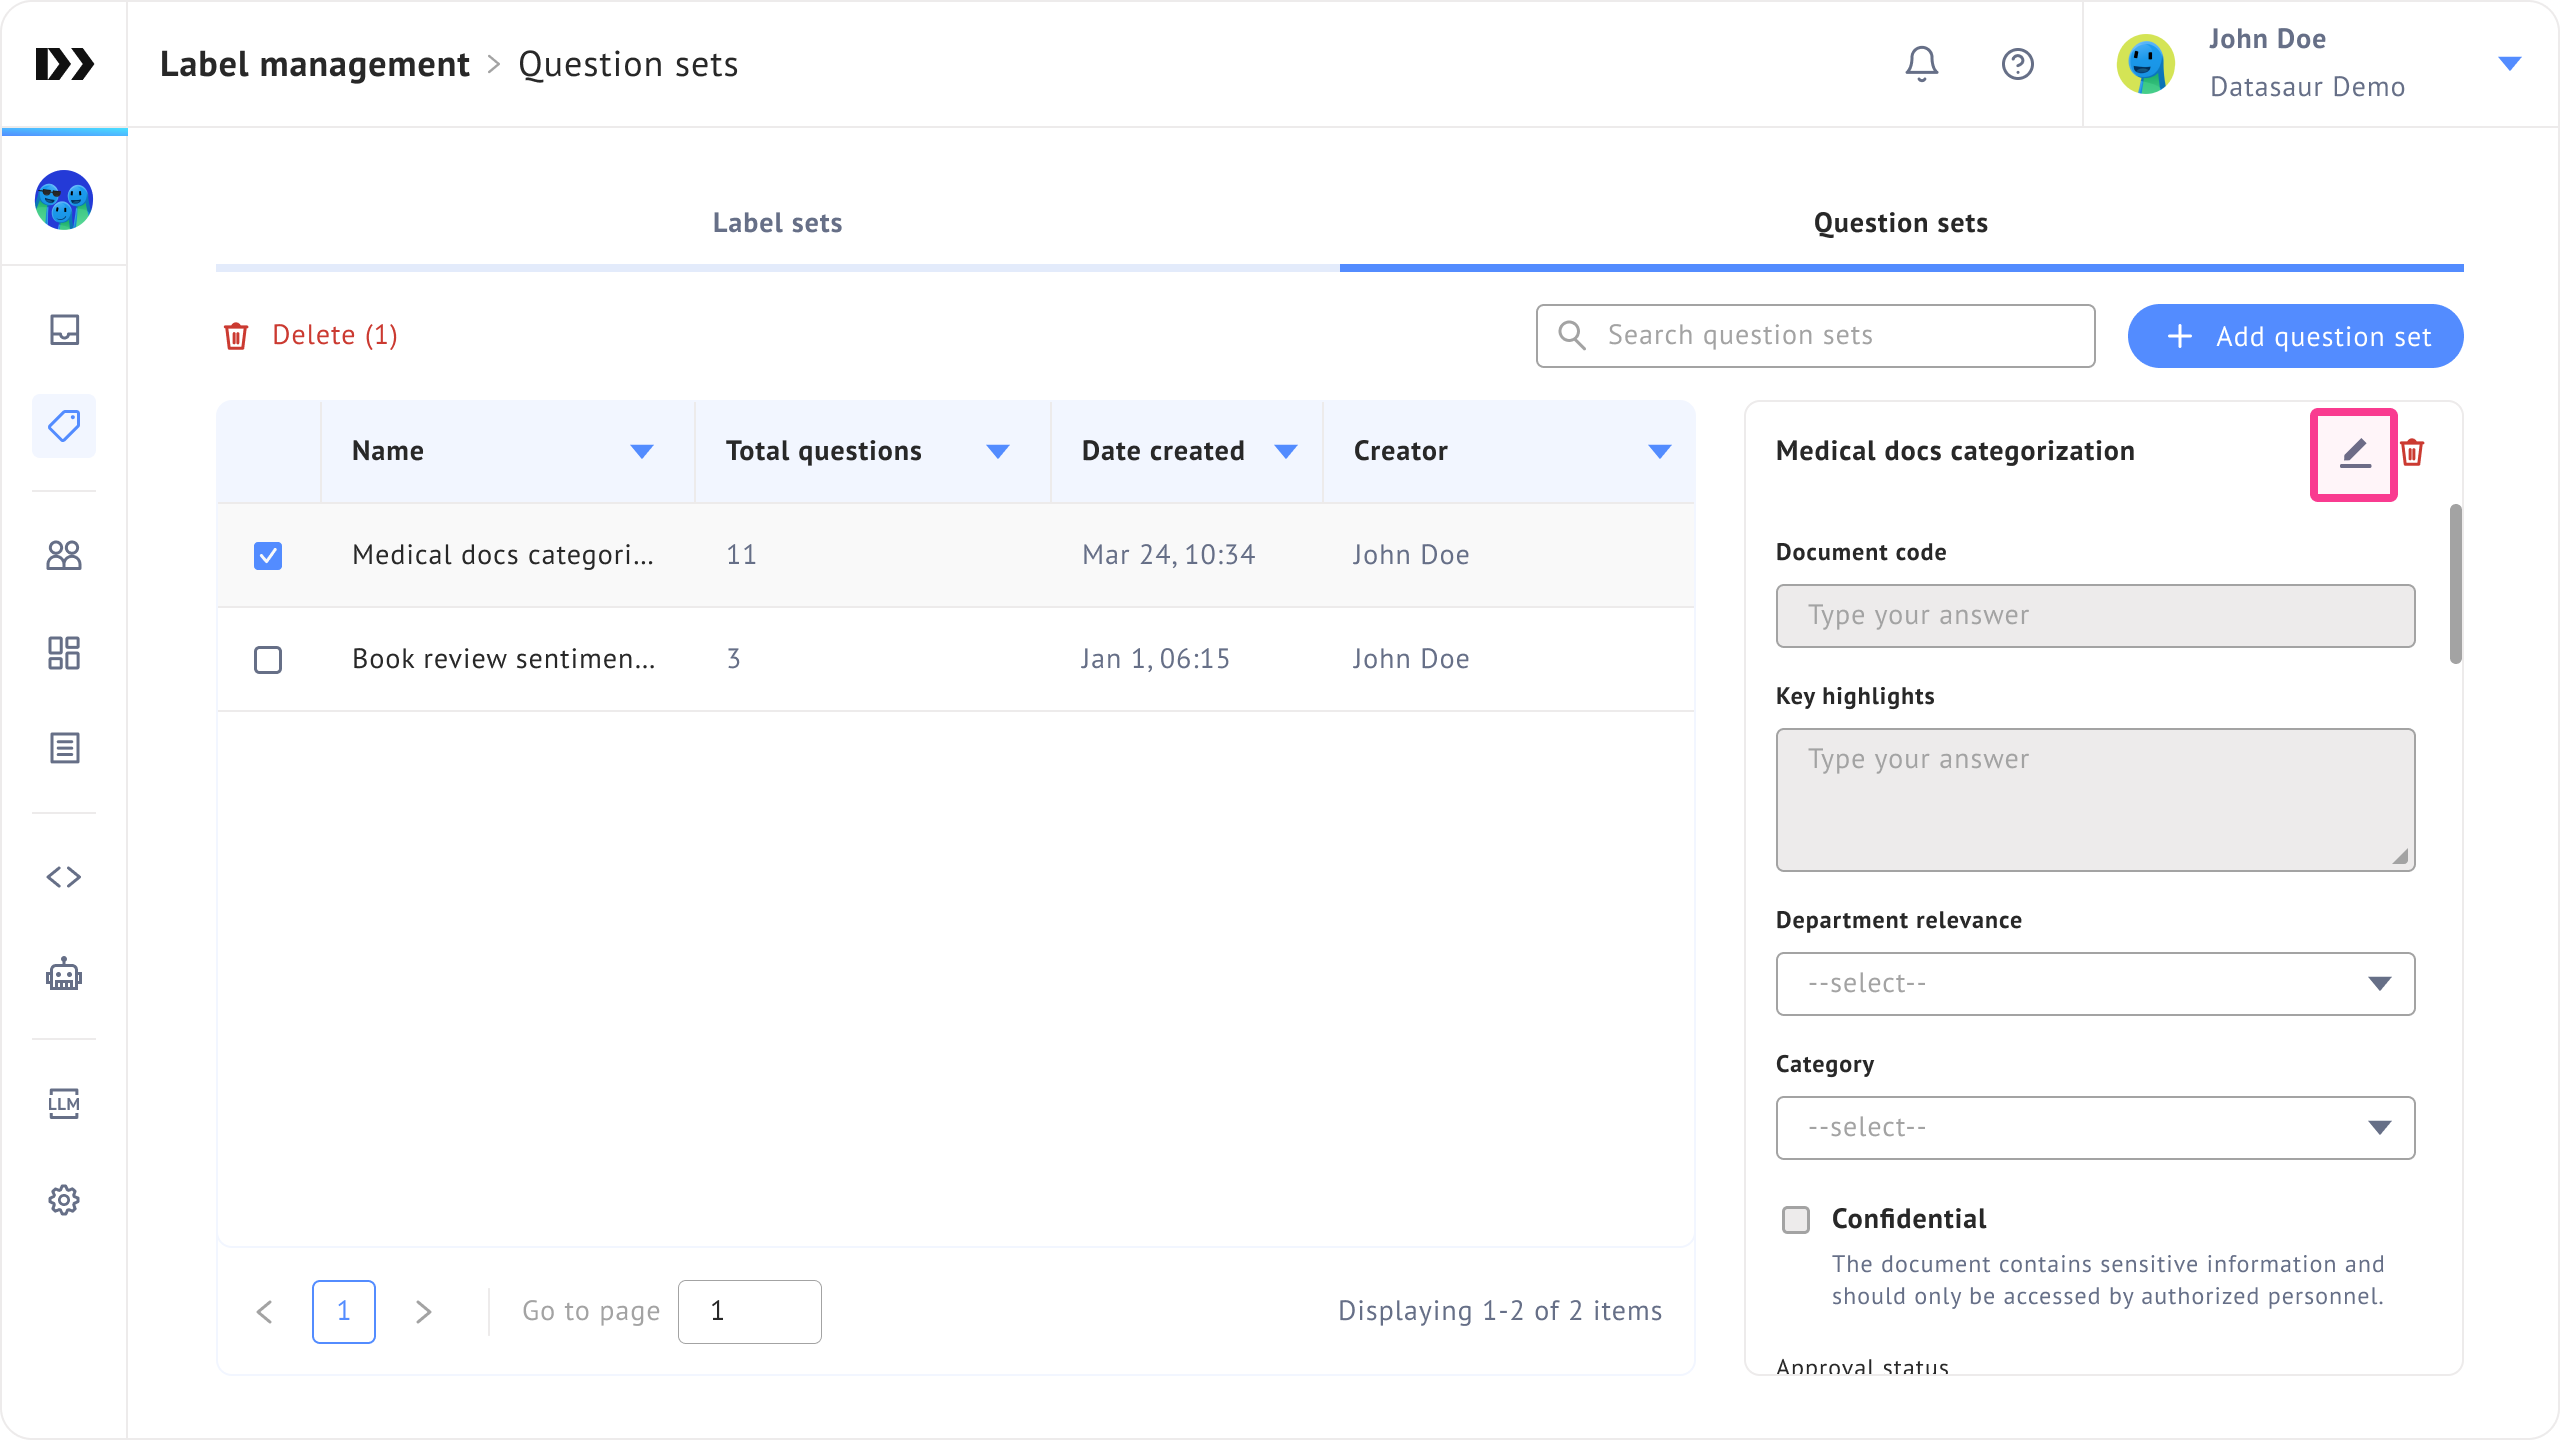Open the LLM sidebar icon
The image size is (2560, 1440).
pyautogui.click(x=64, y=1103)
